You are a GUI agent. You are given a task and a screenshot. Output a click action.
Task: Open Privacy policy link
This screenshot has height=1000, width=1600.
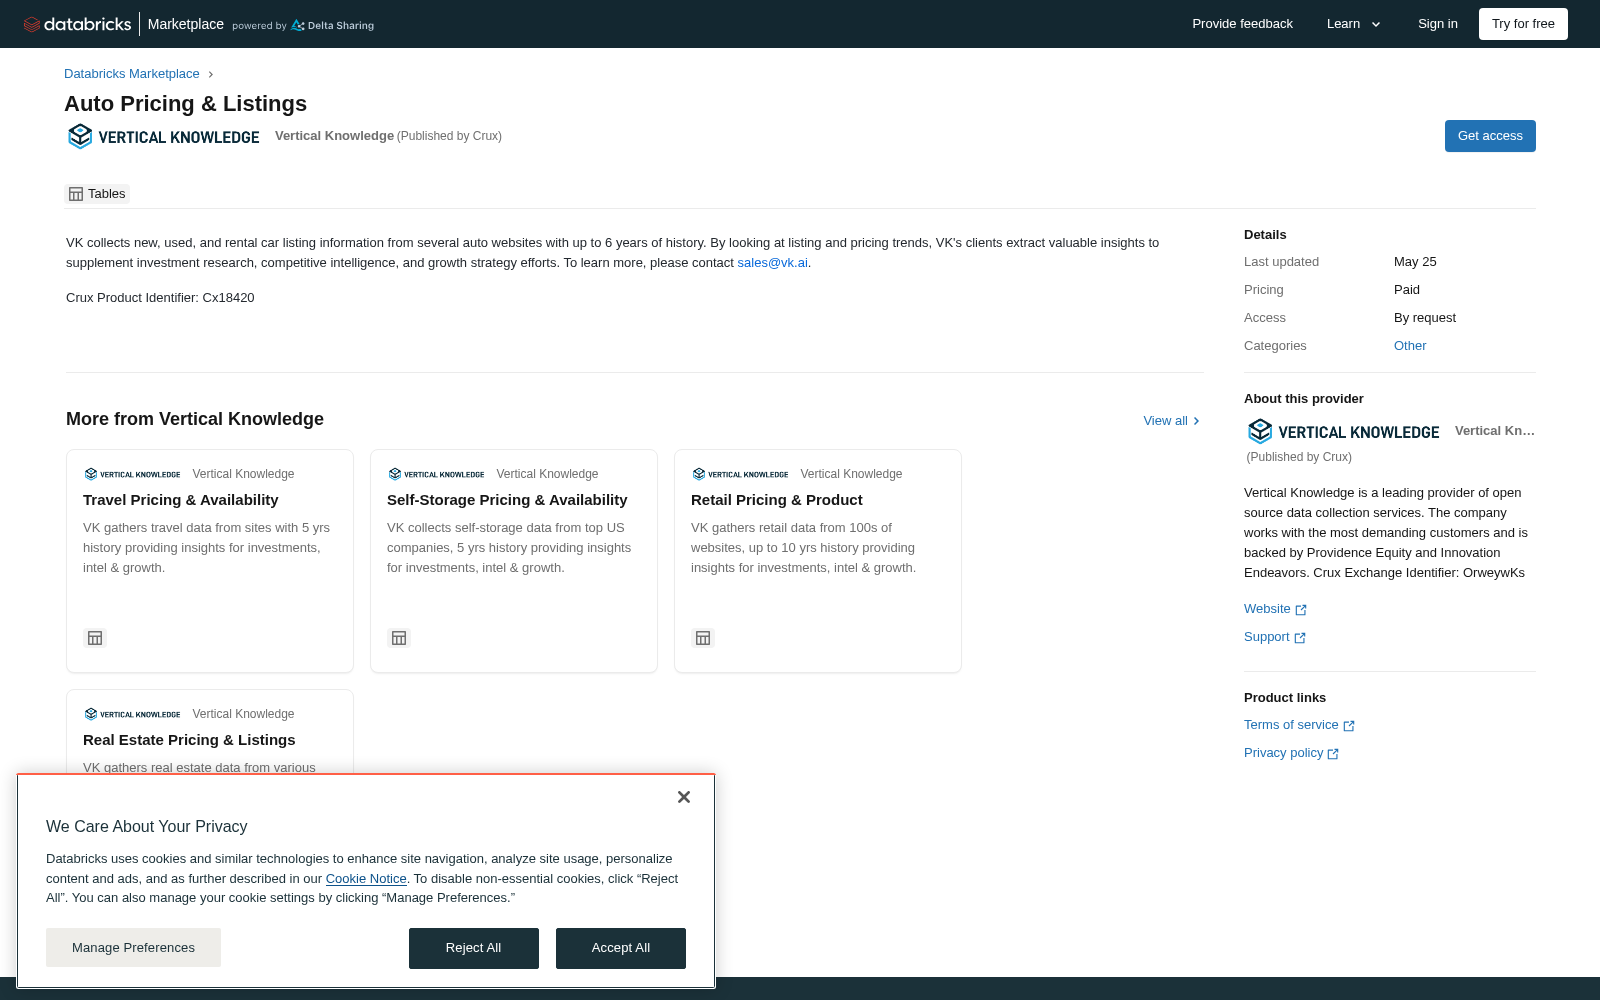[1291, 753]
